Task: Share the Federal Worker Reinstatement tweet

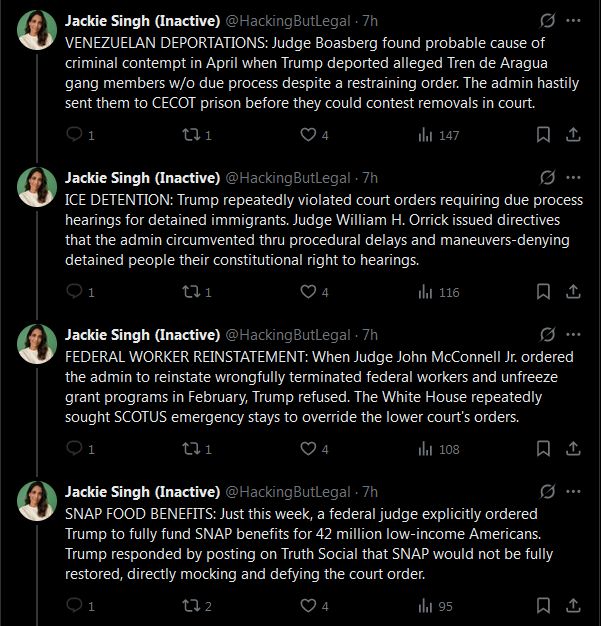Action: 573,449
